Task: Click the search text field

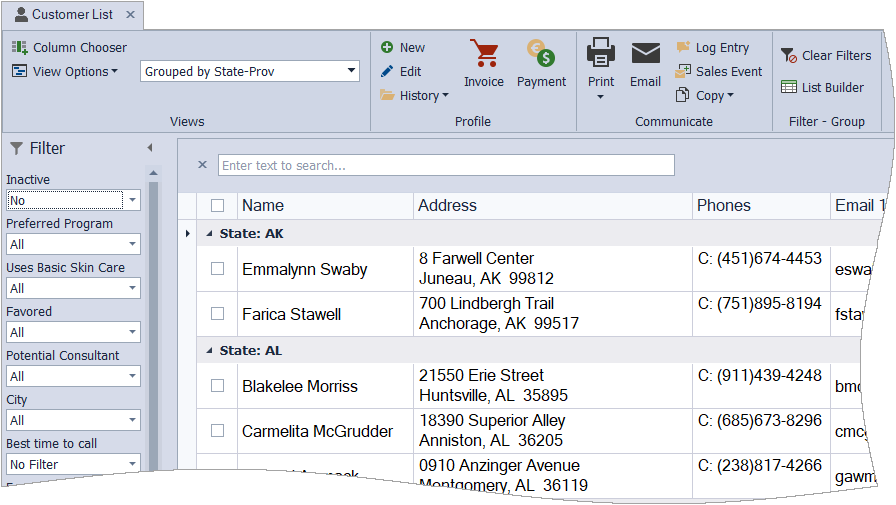Action: click(x=446, y=165)
